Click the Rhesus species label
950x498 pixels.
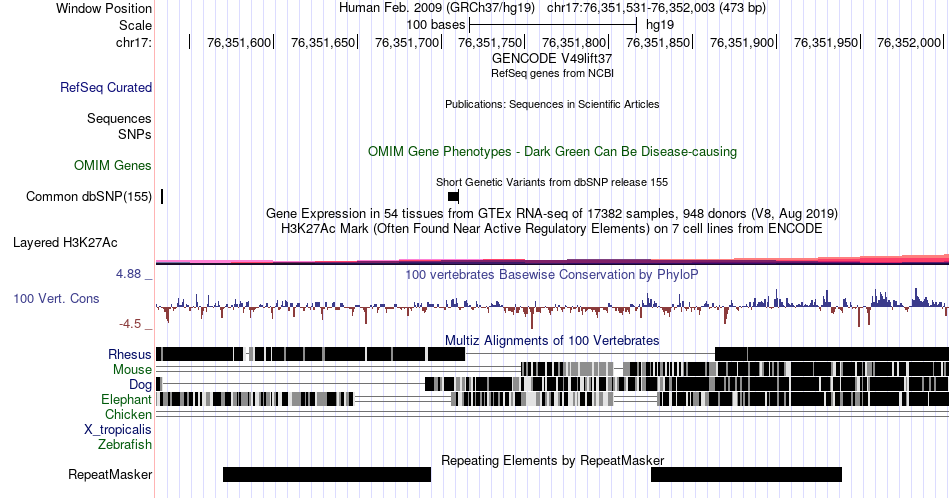[130, 354]
